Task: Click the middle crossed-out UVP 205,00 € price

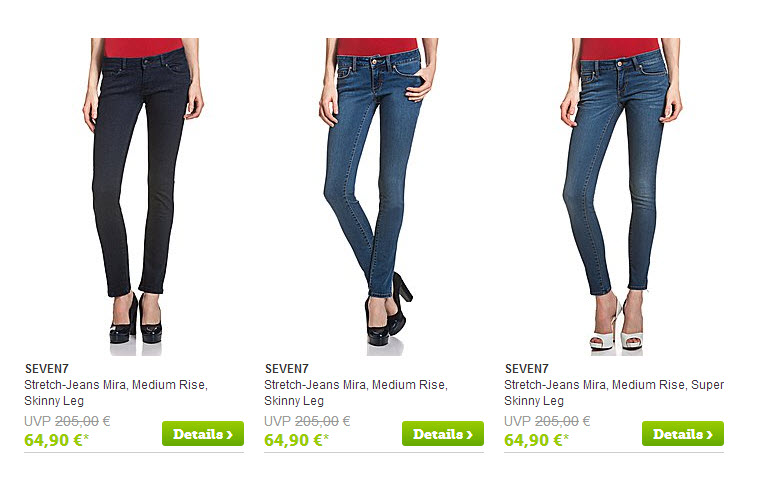Action: [307, 421]
